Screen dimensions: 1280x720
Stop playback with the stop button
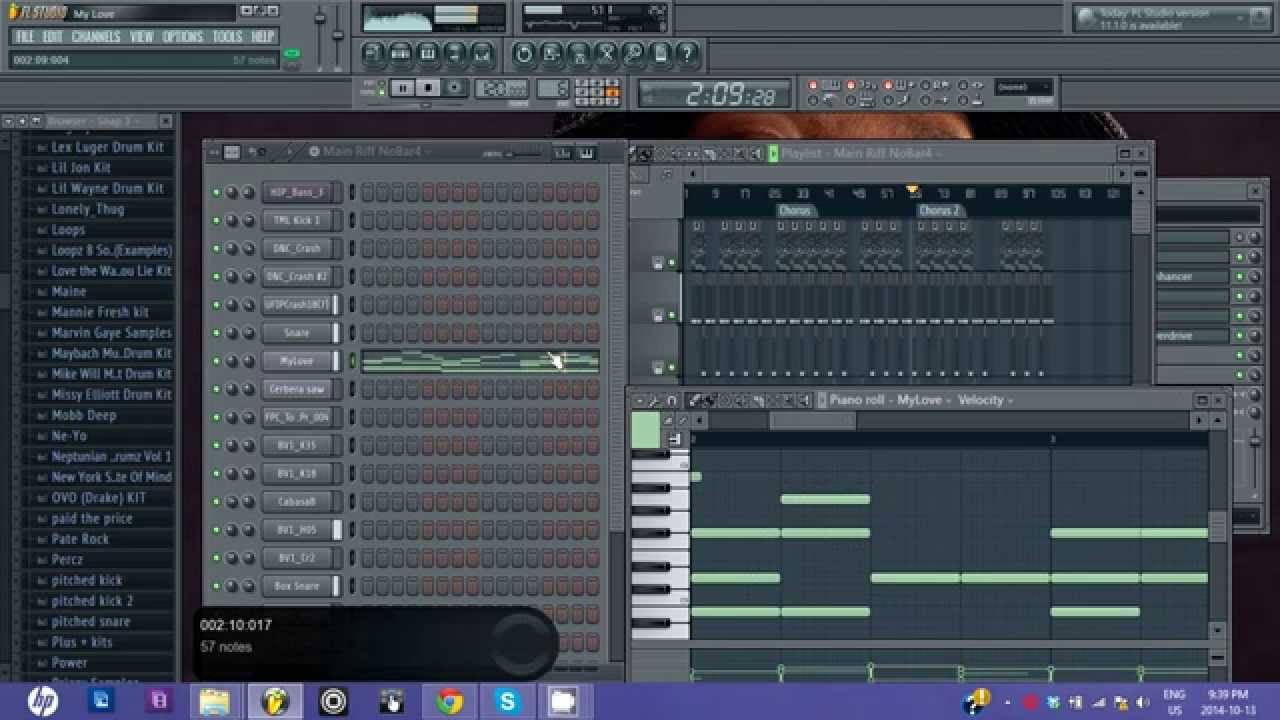[428, 88]
